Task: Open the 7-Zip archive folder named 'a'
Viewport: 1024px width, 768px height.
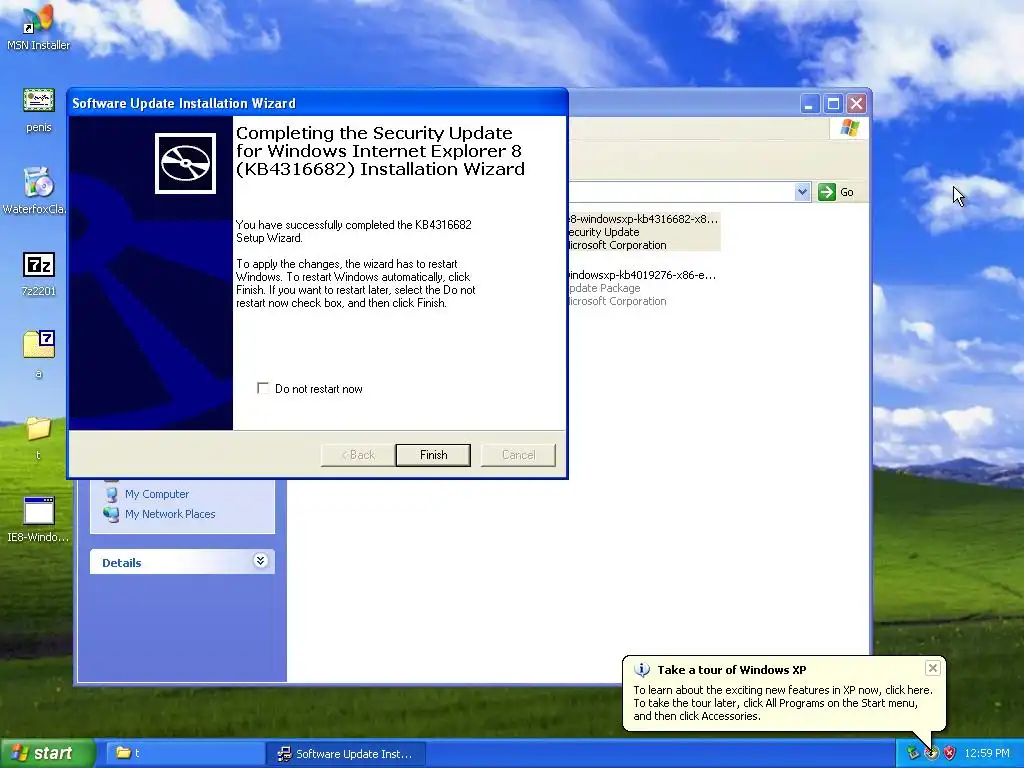Action: (x=39, y=344)
